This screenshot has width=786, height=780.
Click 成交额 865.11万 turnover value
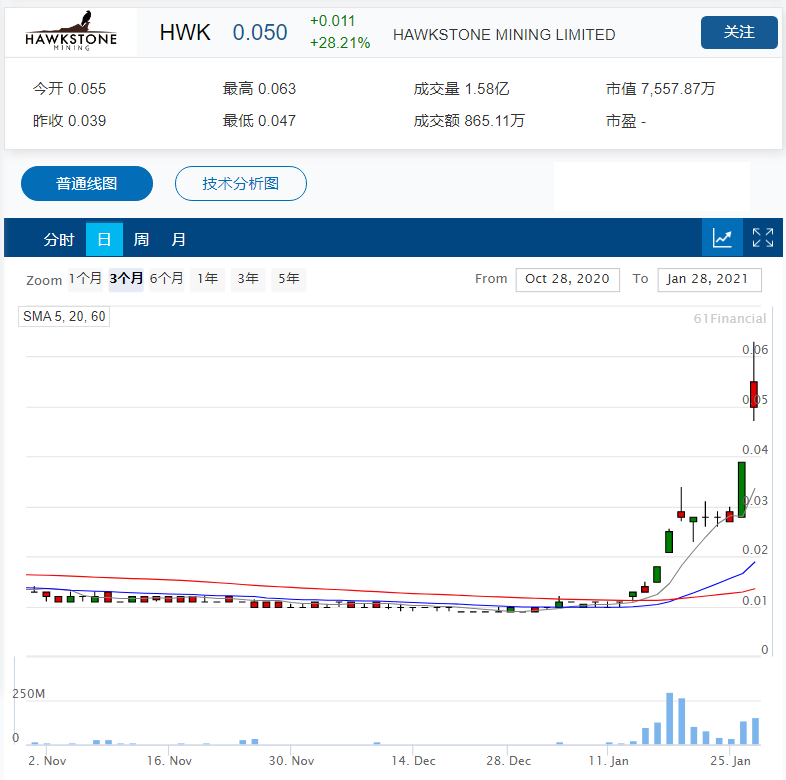(469, 121)
